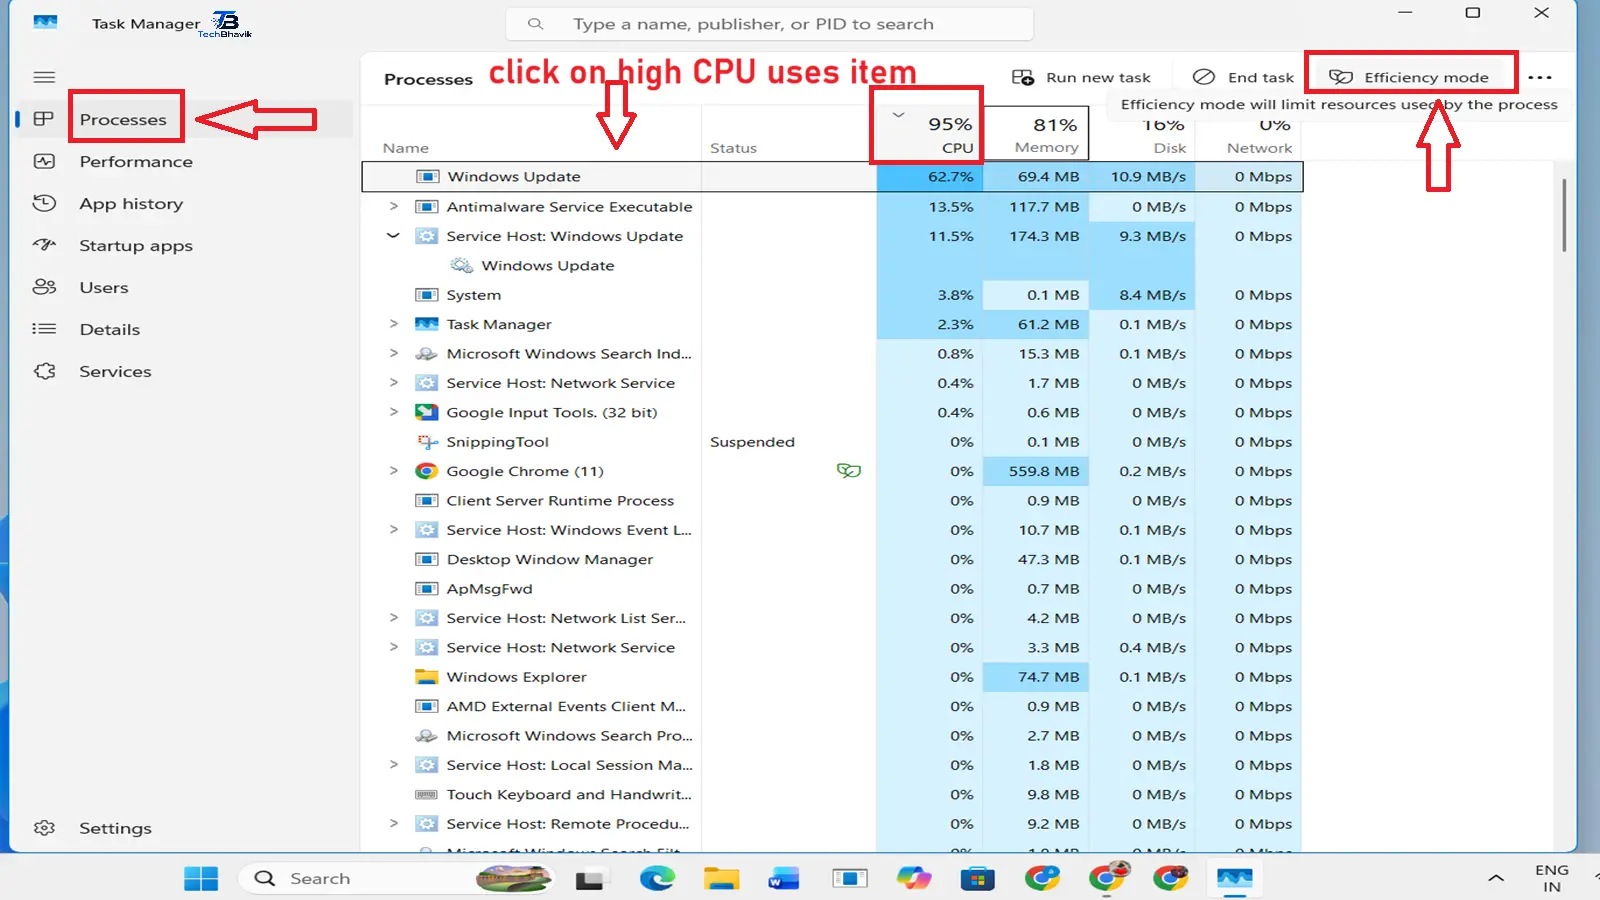This screenshot has width=1600, height=900.
Task: Open Task Manager Settings
Action: [x=115, y=828]
